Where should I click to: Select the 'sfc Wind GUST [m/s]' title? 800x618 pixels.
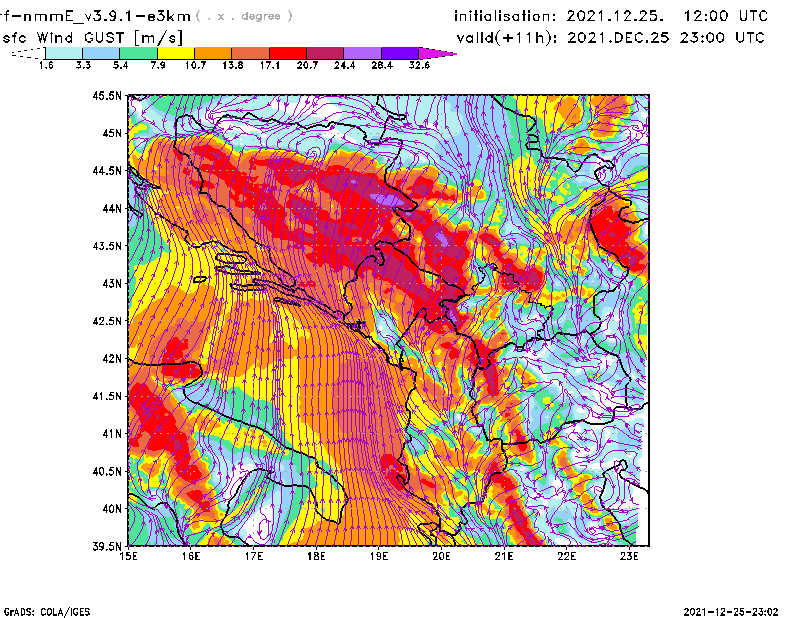click(x=92, y=38)
